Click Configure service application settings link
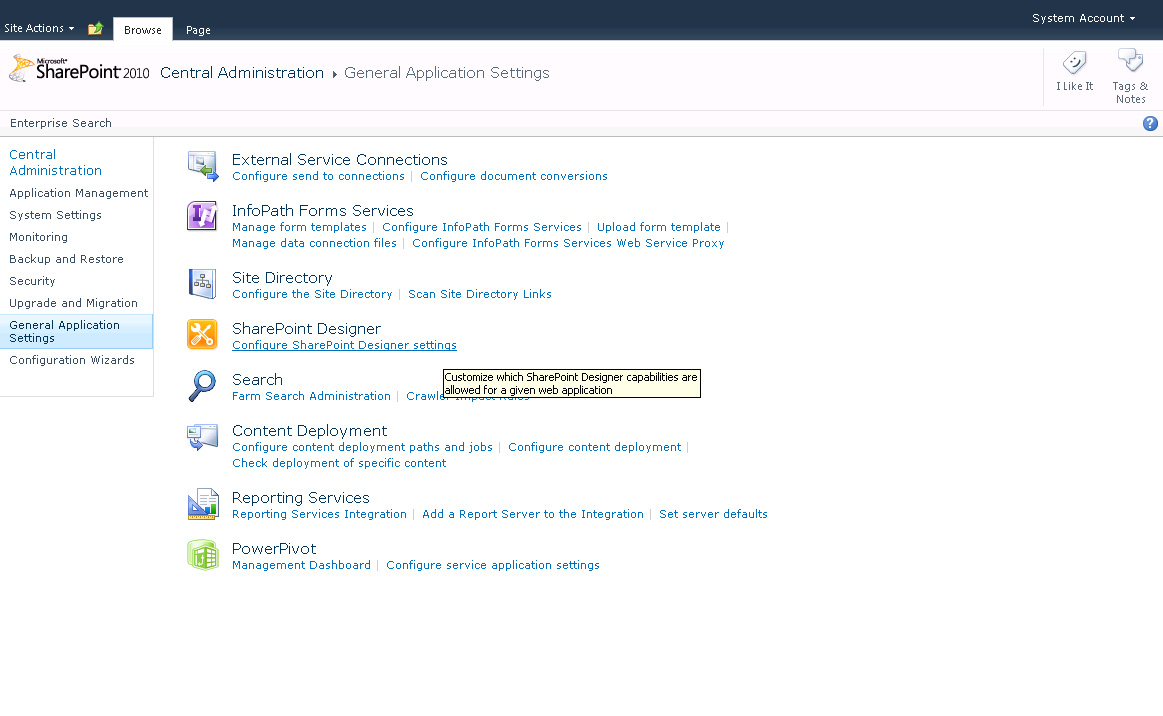 click(492, 565)
